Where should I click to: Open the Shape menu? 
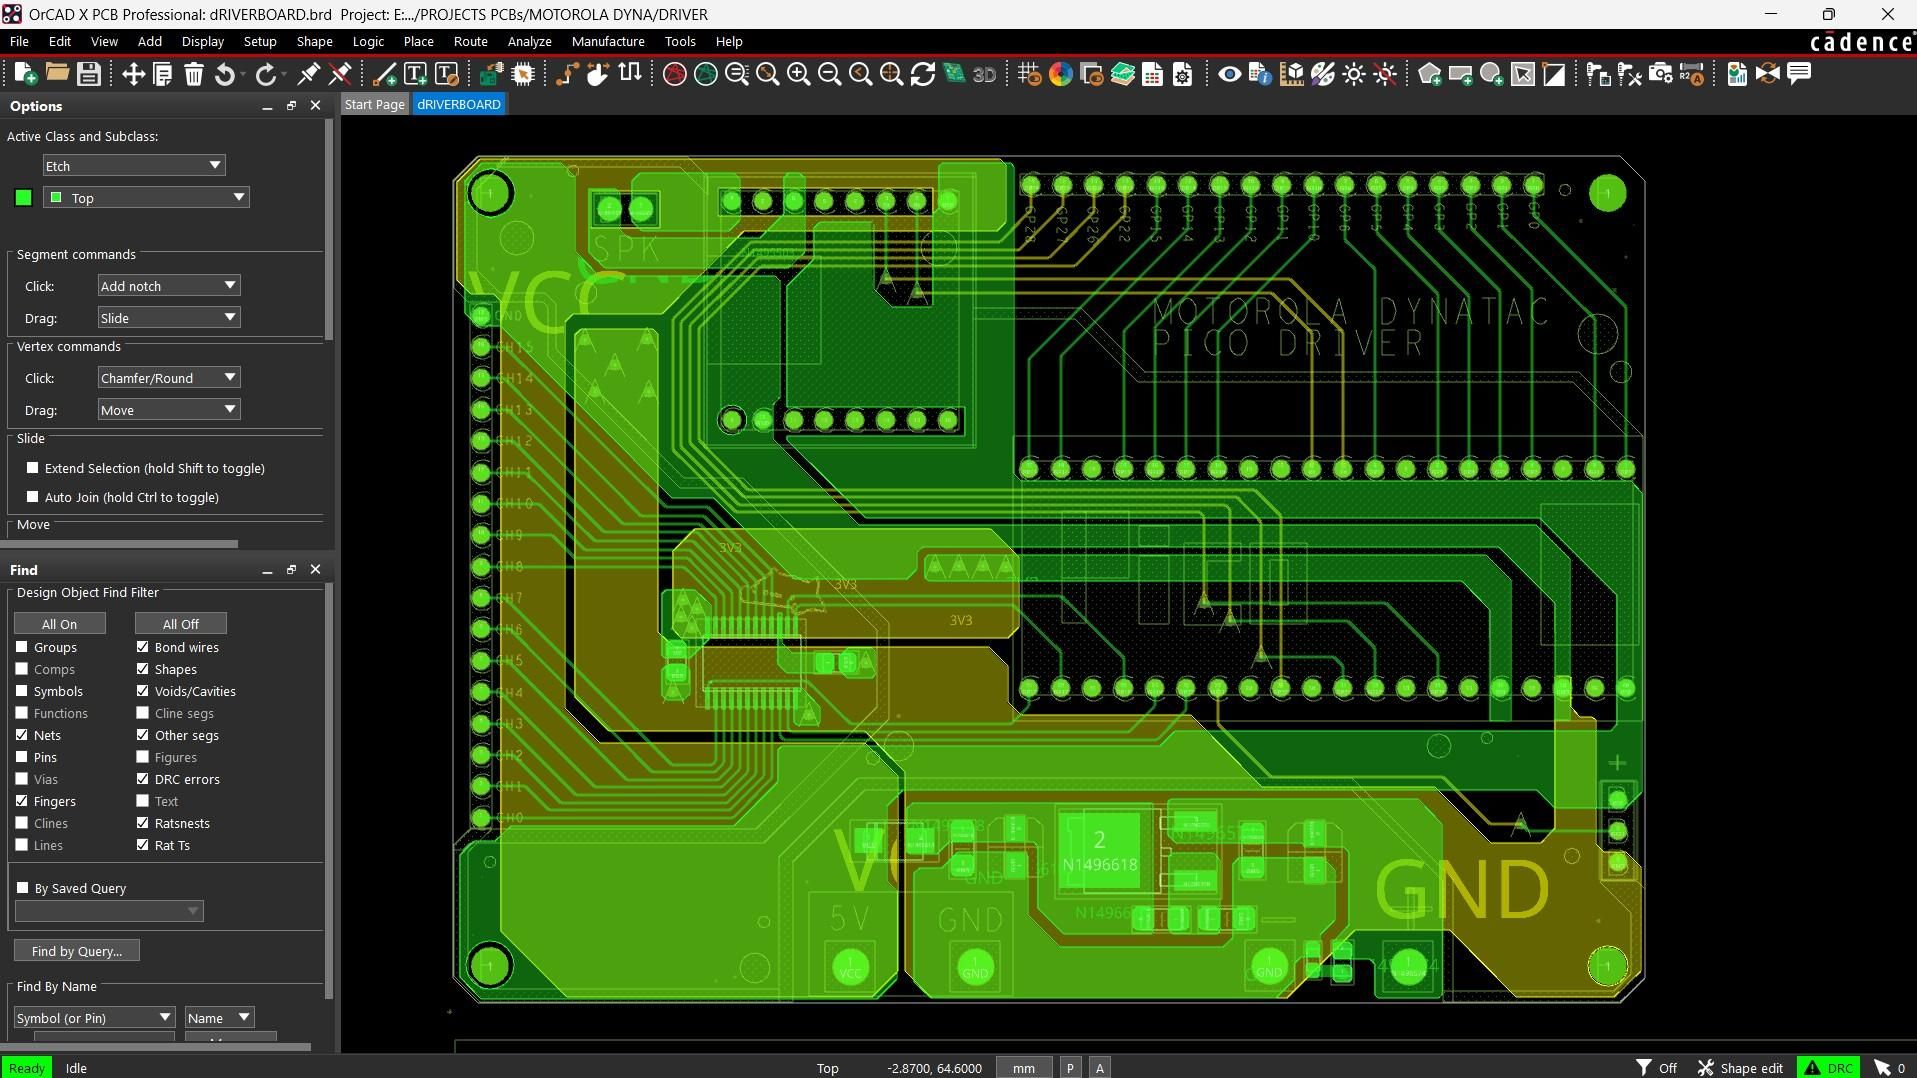tap(314, 41)
